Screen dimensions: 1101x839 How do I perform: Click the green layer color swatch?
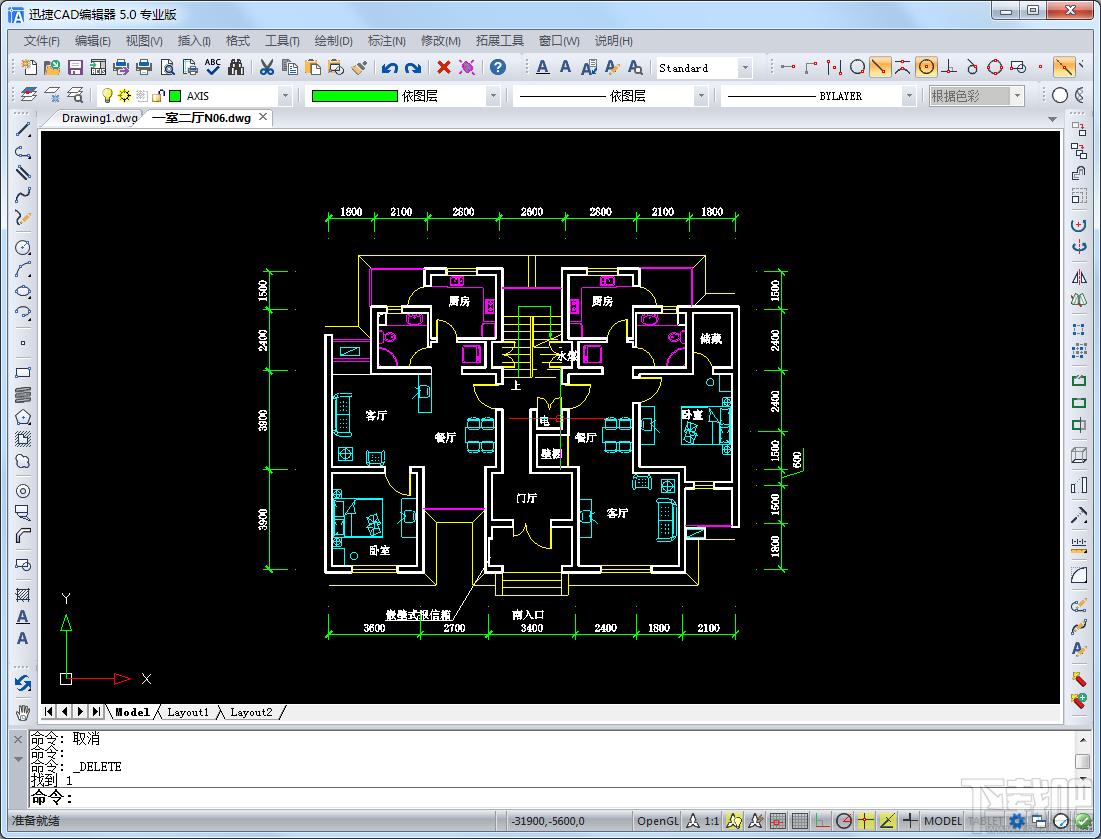(176, 95)
